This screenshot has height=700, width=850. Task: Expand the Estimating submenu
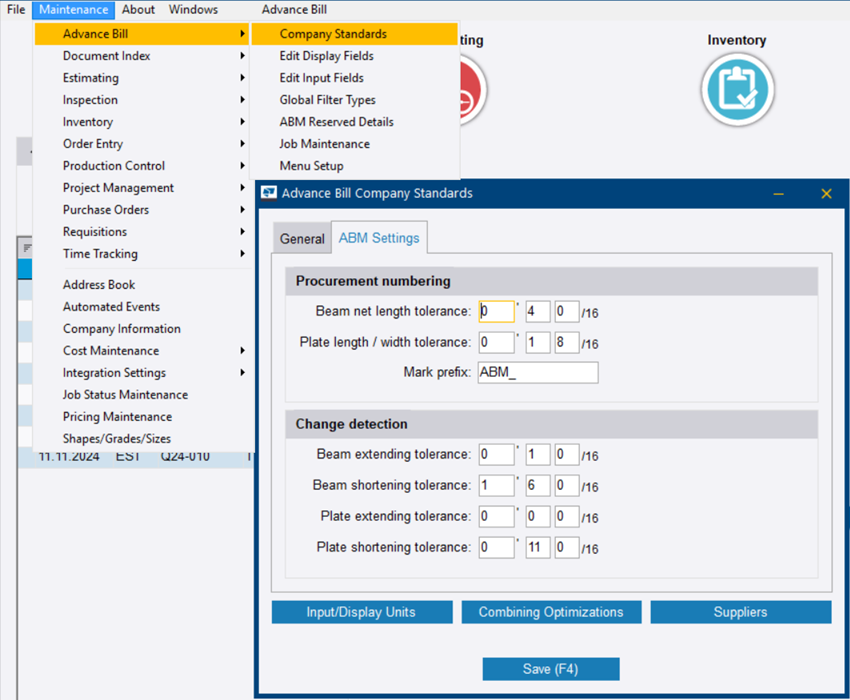(x=242, y=78)
